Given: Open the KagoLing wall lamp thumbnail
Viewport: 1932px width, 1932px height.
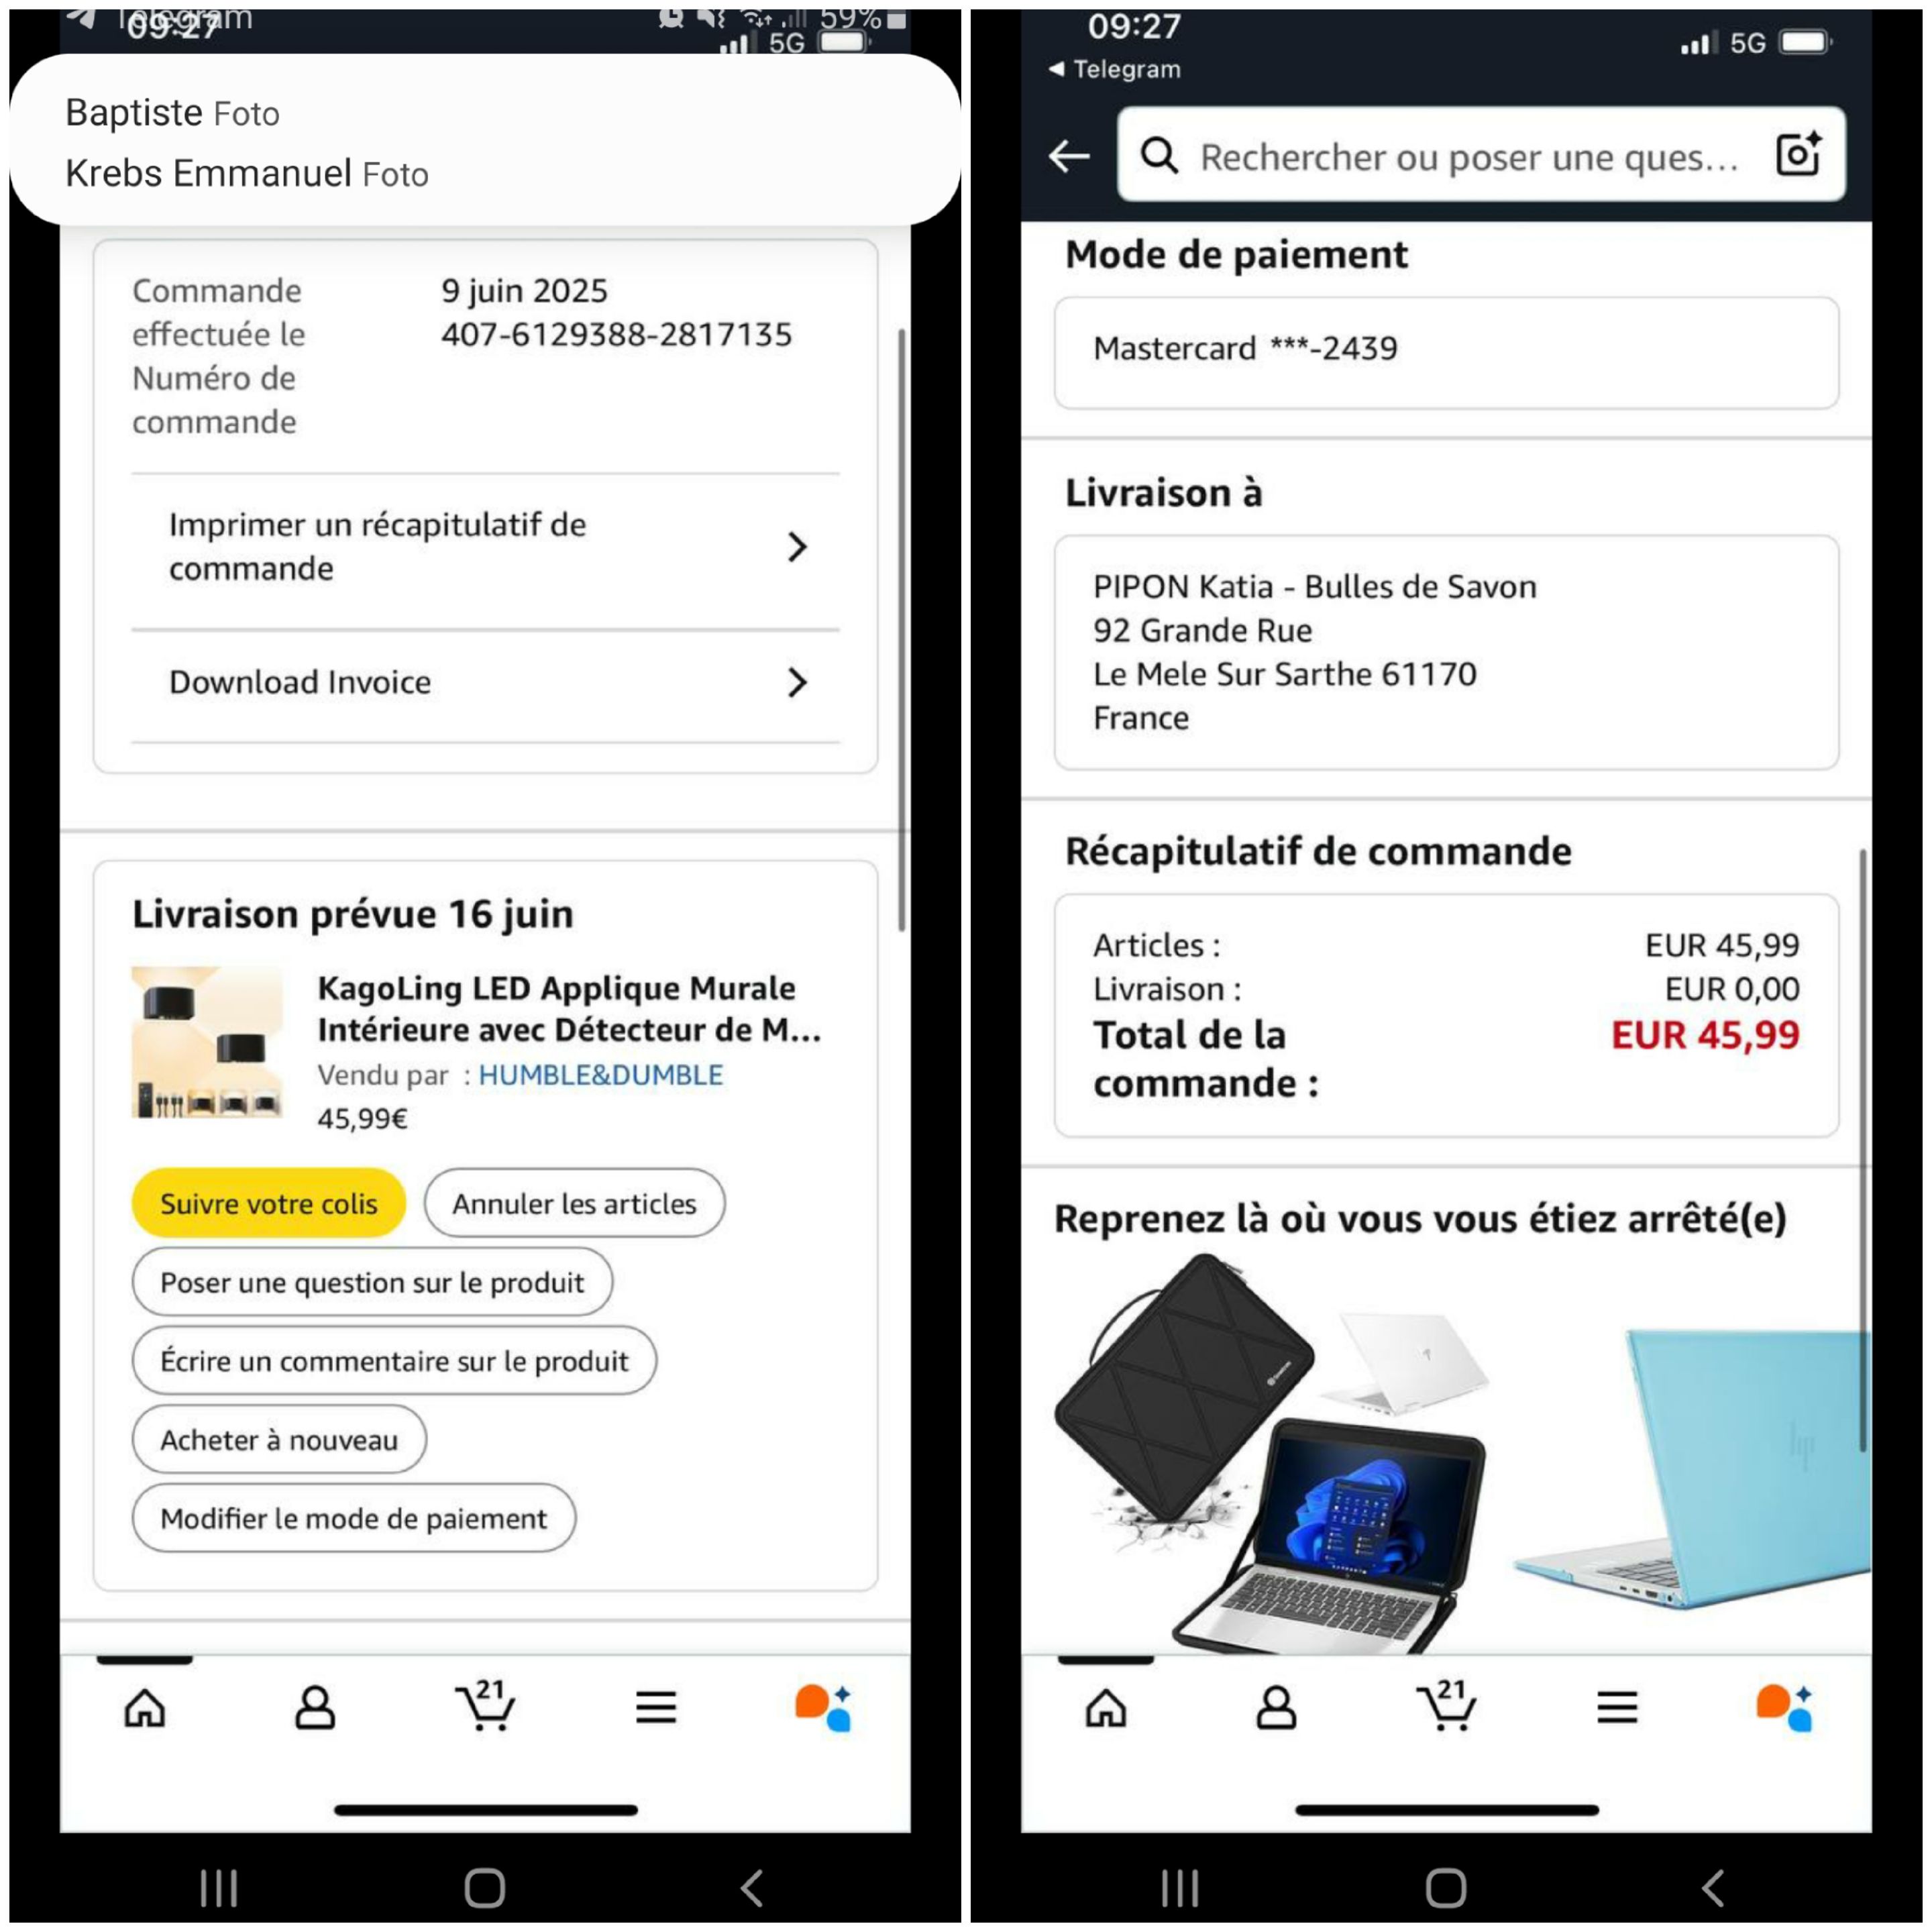Looking at the screenshot, I should click(x=207, y=1041).
